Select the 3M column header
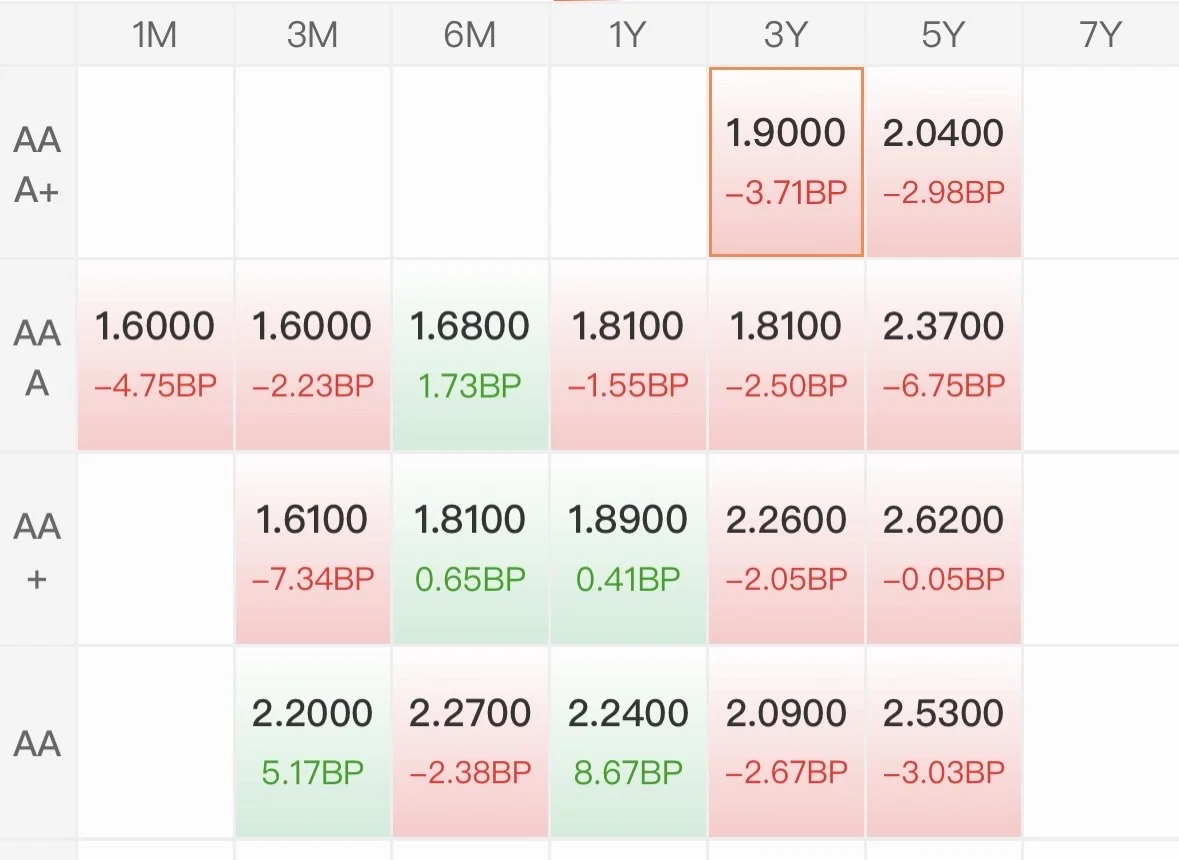Screen dimensions: 1179x860 point(312,35)
